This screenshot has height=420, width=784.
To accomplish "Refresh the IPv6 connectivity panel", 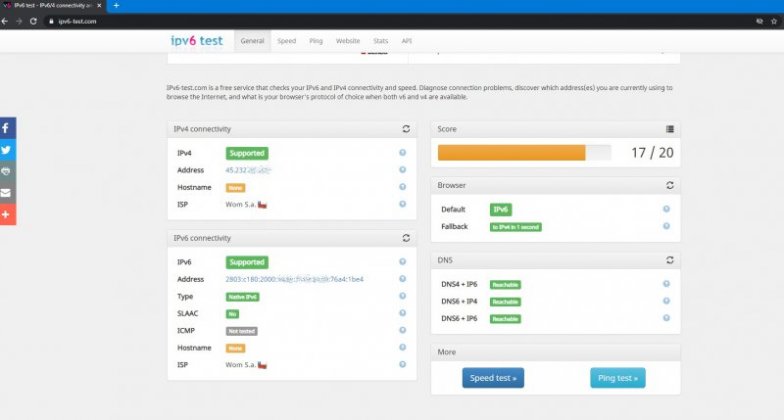I will 406,238.
